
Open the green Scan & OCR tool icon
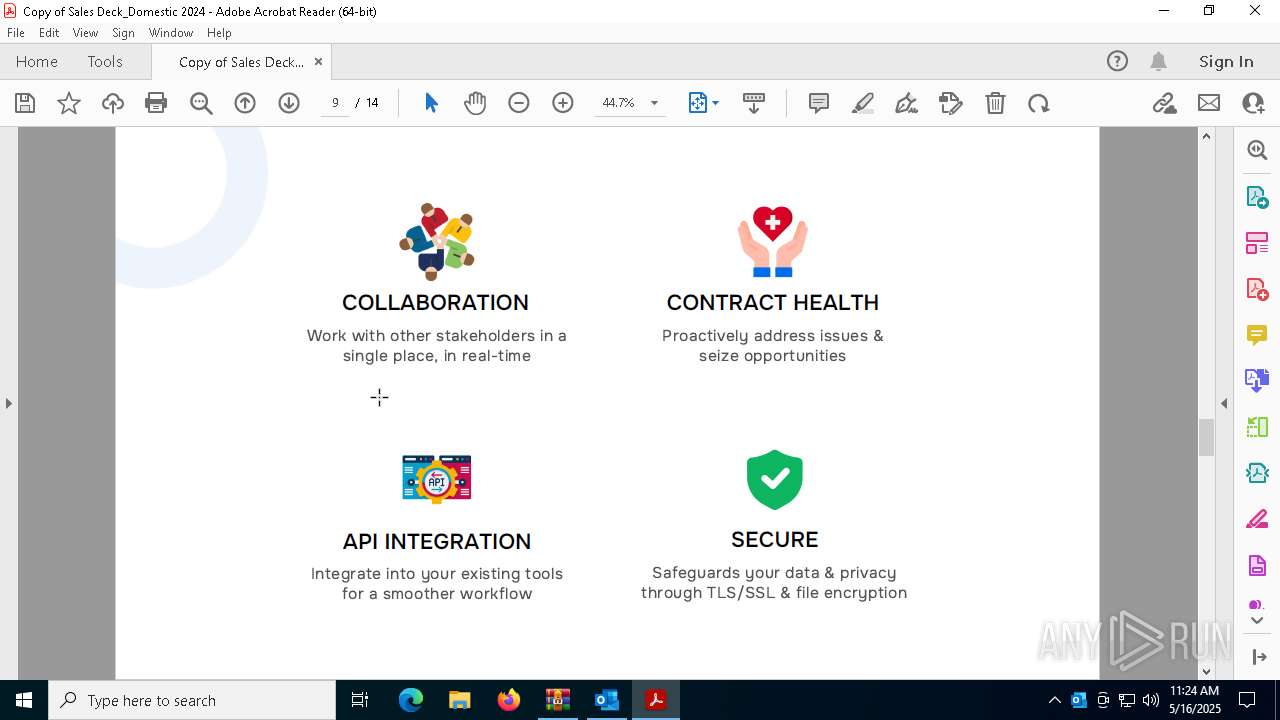[1257, 473]
